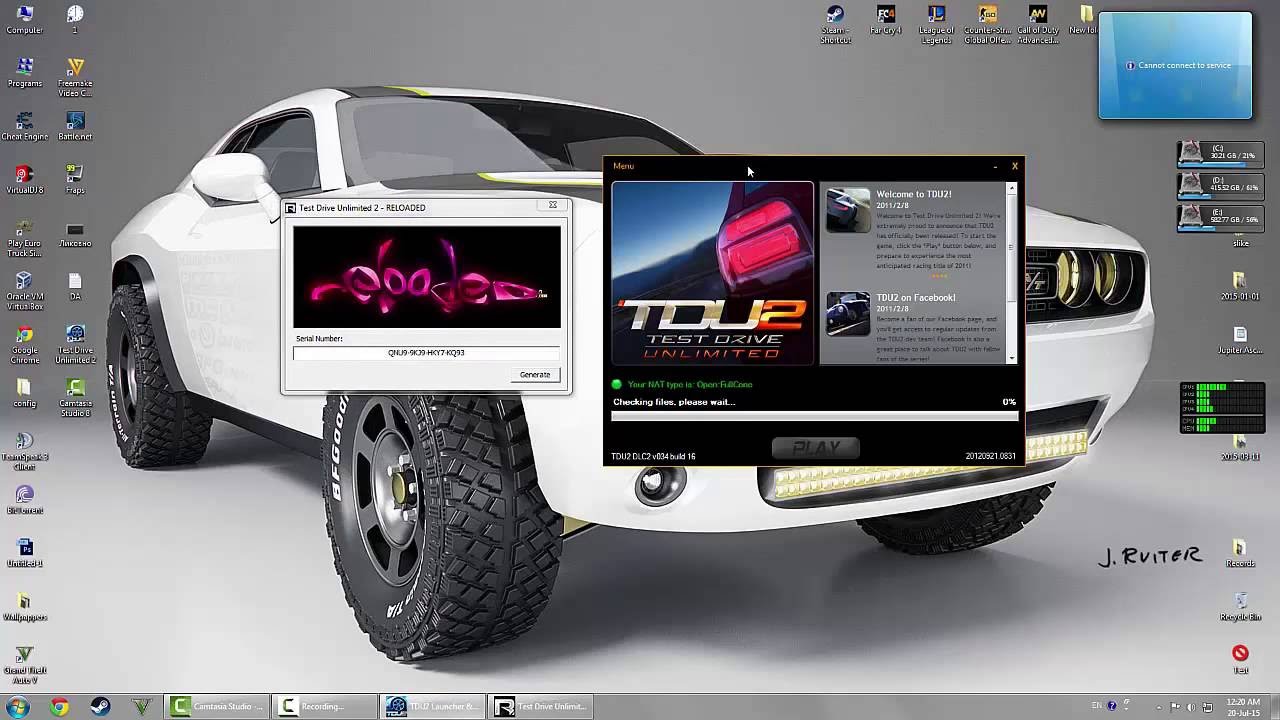This screenshot has height=720, width=1280.
Task: Open the pinned Chrome taskbar icon
Action: tap(59, 707)
